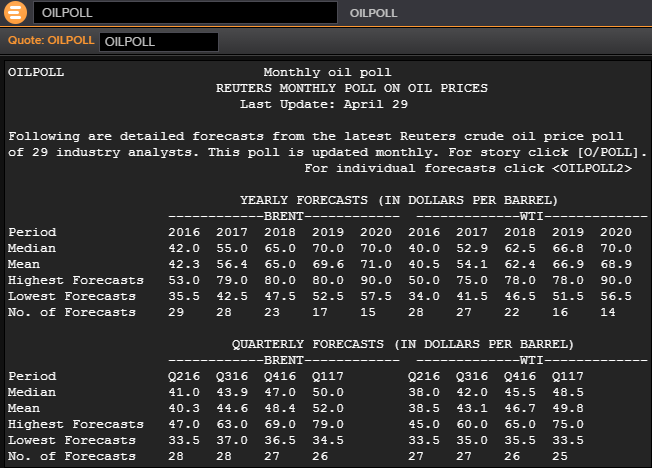The width and height of the screenshot is (652, 468).
Task: Select the QUARTERLY FORECASTS section heading
Action: pos(403,344)
